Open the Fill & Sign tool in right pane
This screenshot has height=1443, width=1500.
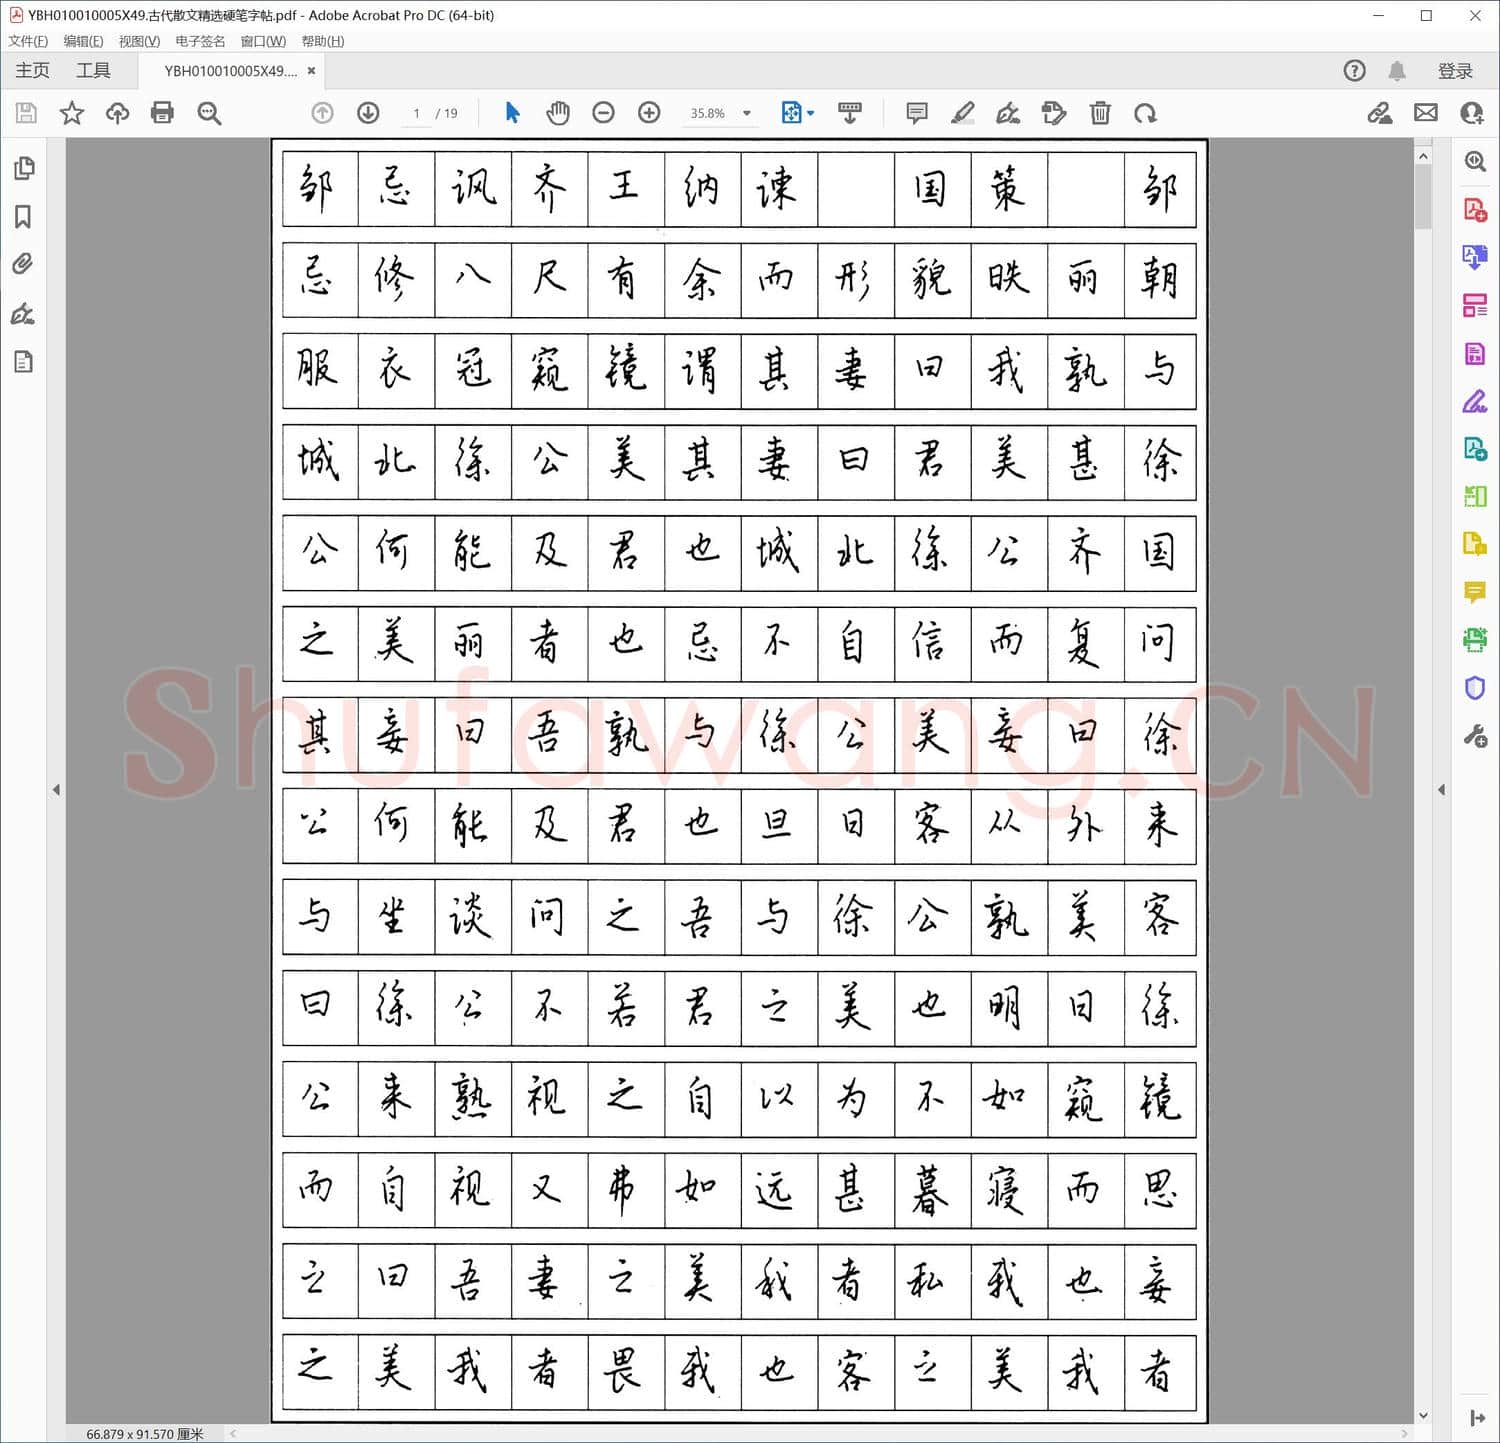tap(1475, 401)
